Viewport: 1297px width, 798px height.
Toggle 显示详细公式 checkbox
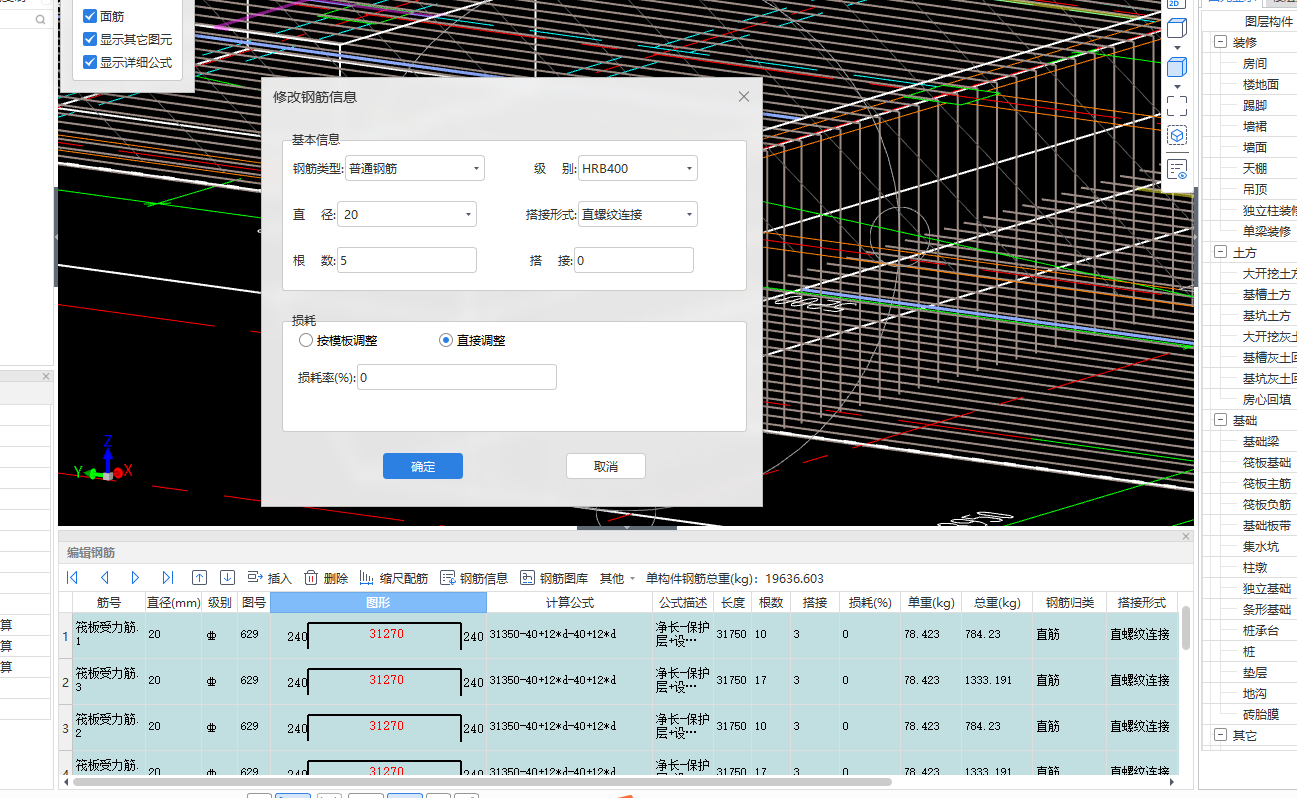click(90, 62)
